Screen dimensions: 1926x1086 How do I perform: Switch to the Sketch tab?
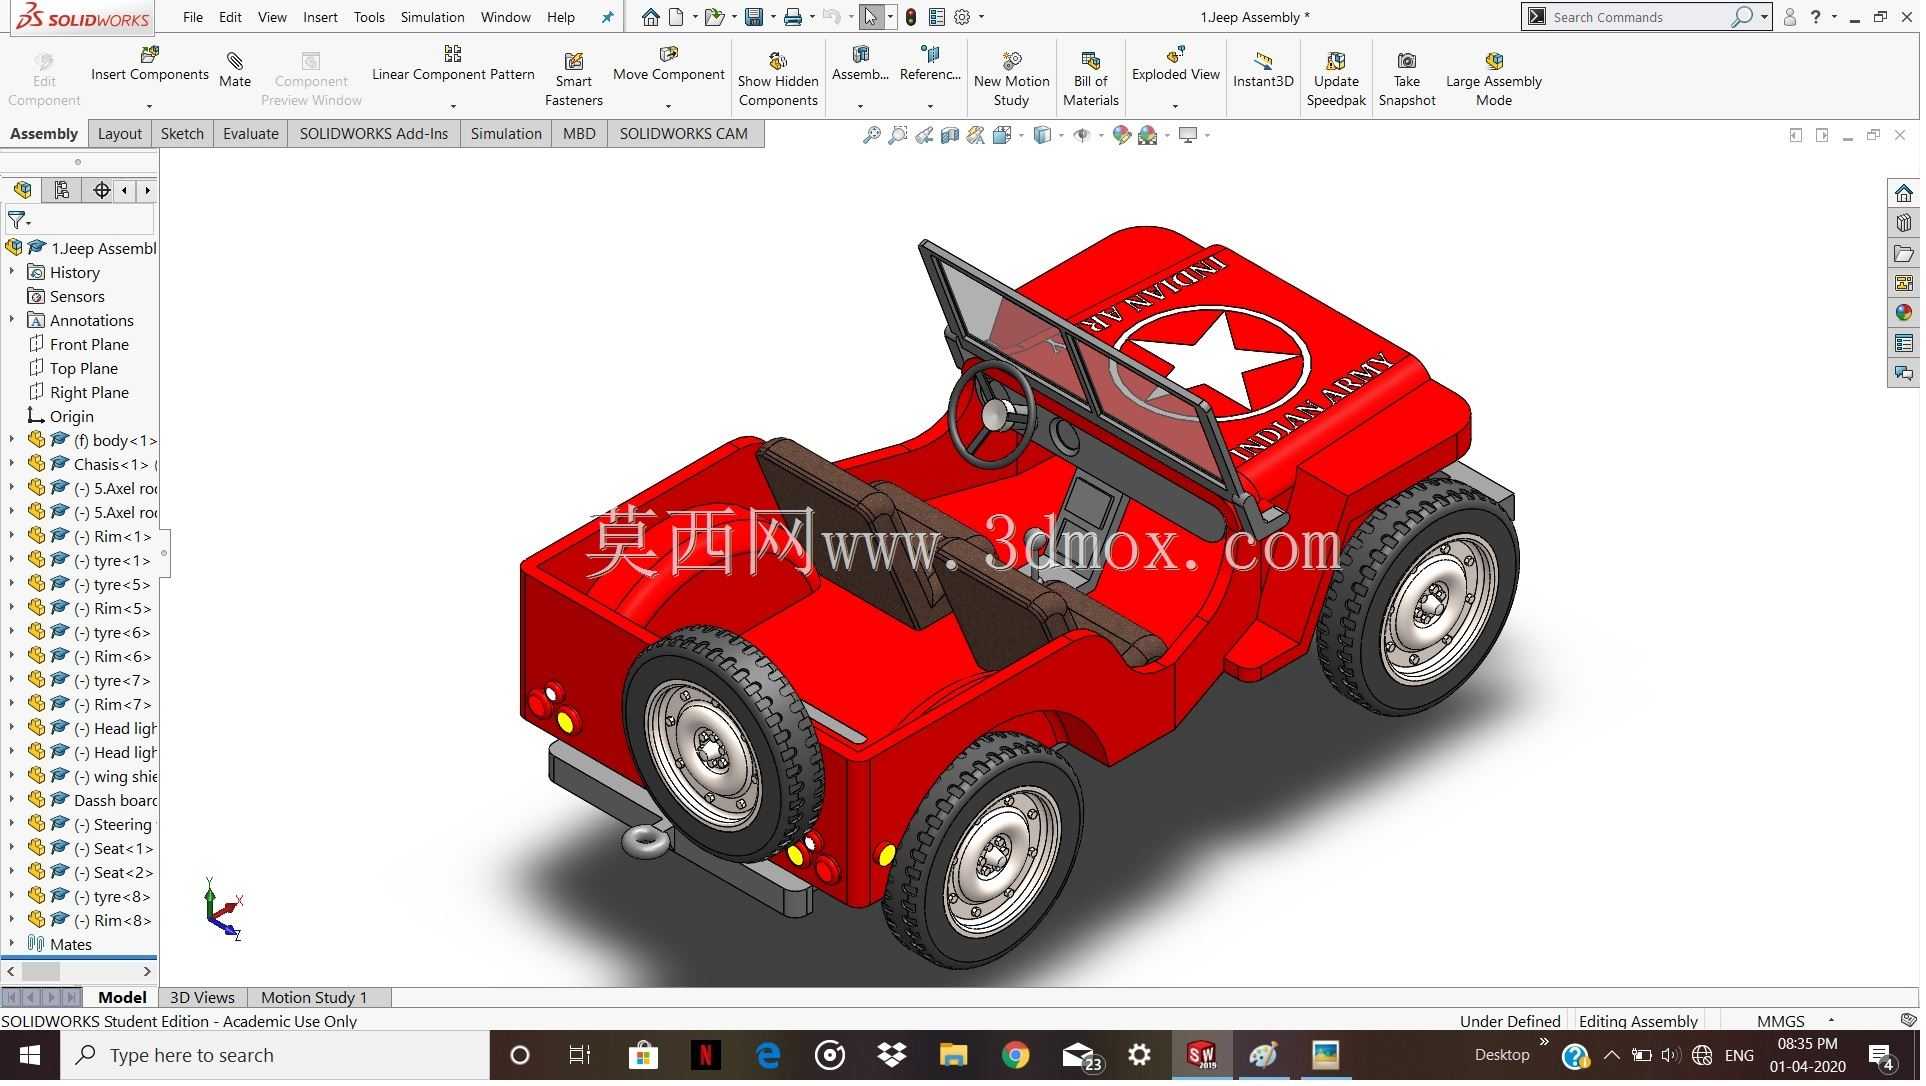182,134
